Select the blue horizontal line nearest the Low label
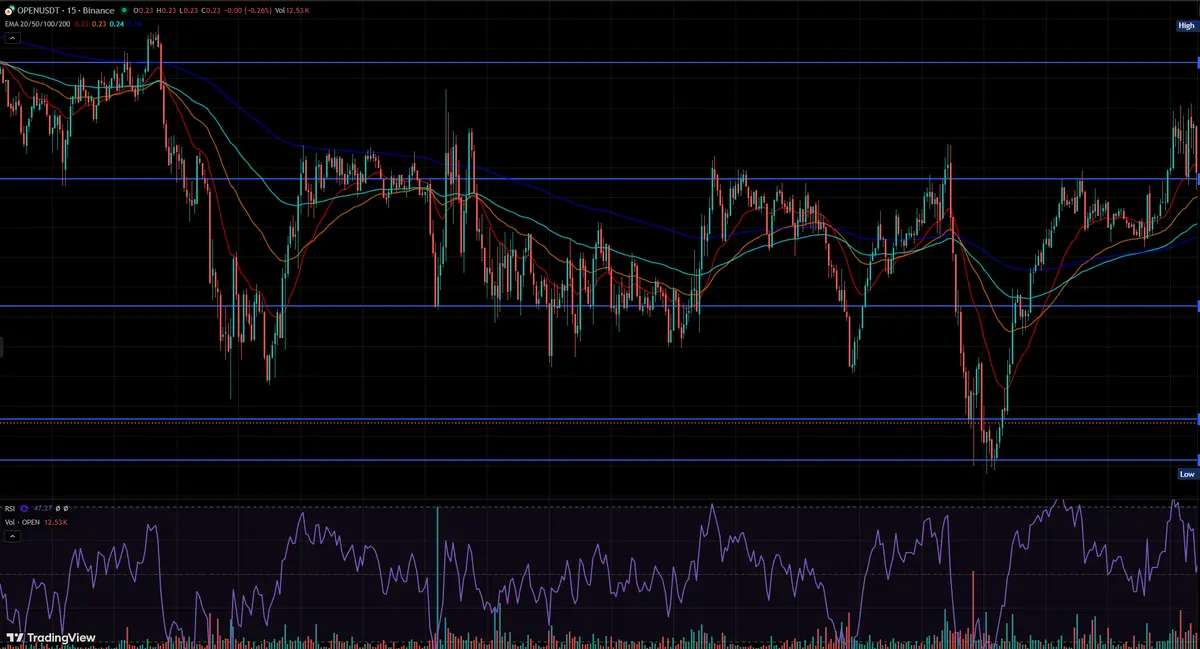This screenshot has width=1200, height=649. tap(600, 460)
